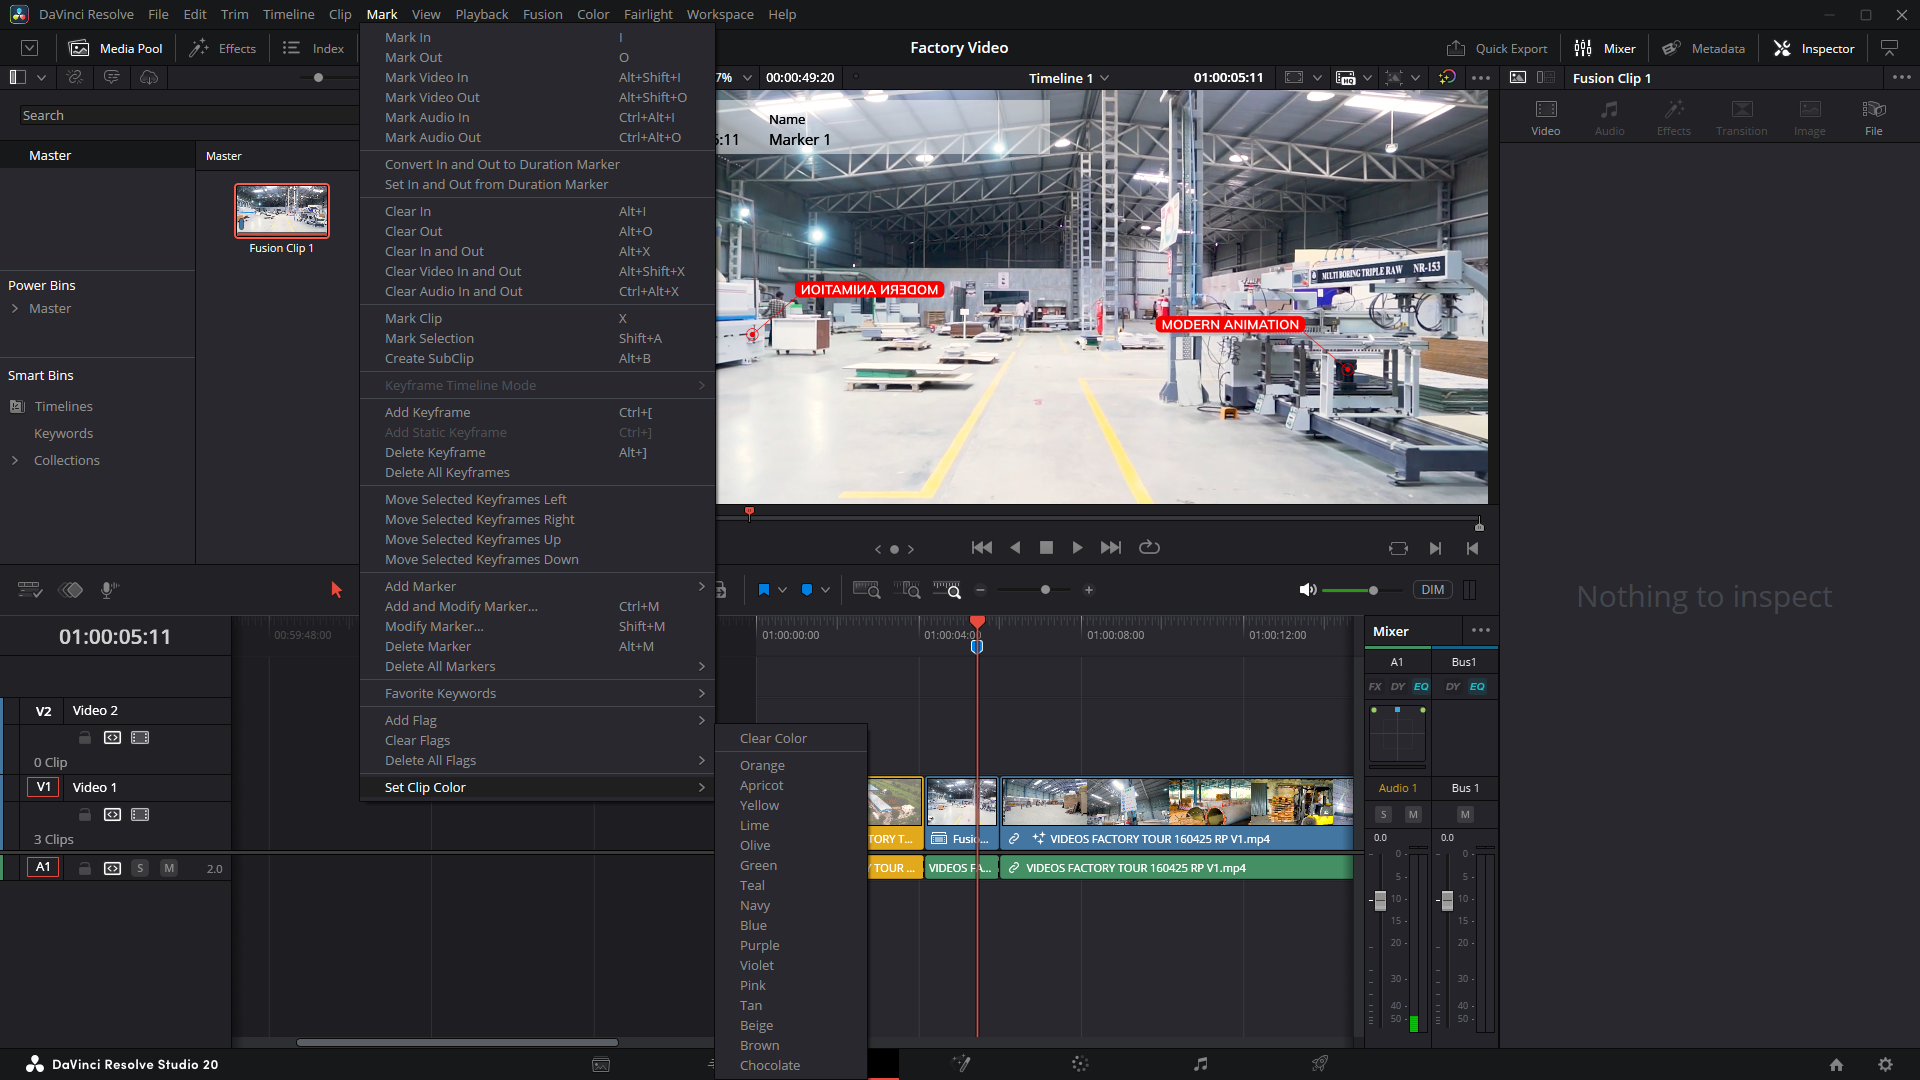Stop playback in the viewer
Screen dimensions: 1920x1080
pyautogui.click(x=1046, y=548)
